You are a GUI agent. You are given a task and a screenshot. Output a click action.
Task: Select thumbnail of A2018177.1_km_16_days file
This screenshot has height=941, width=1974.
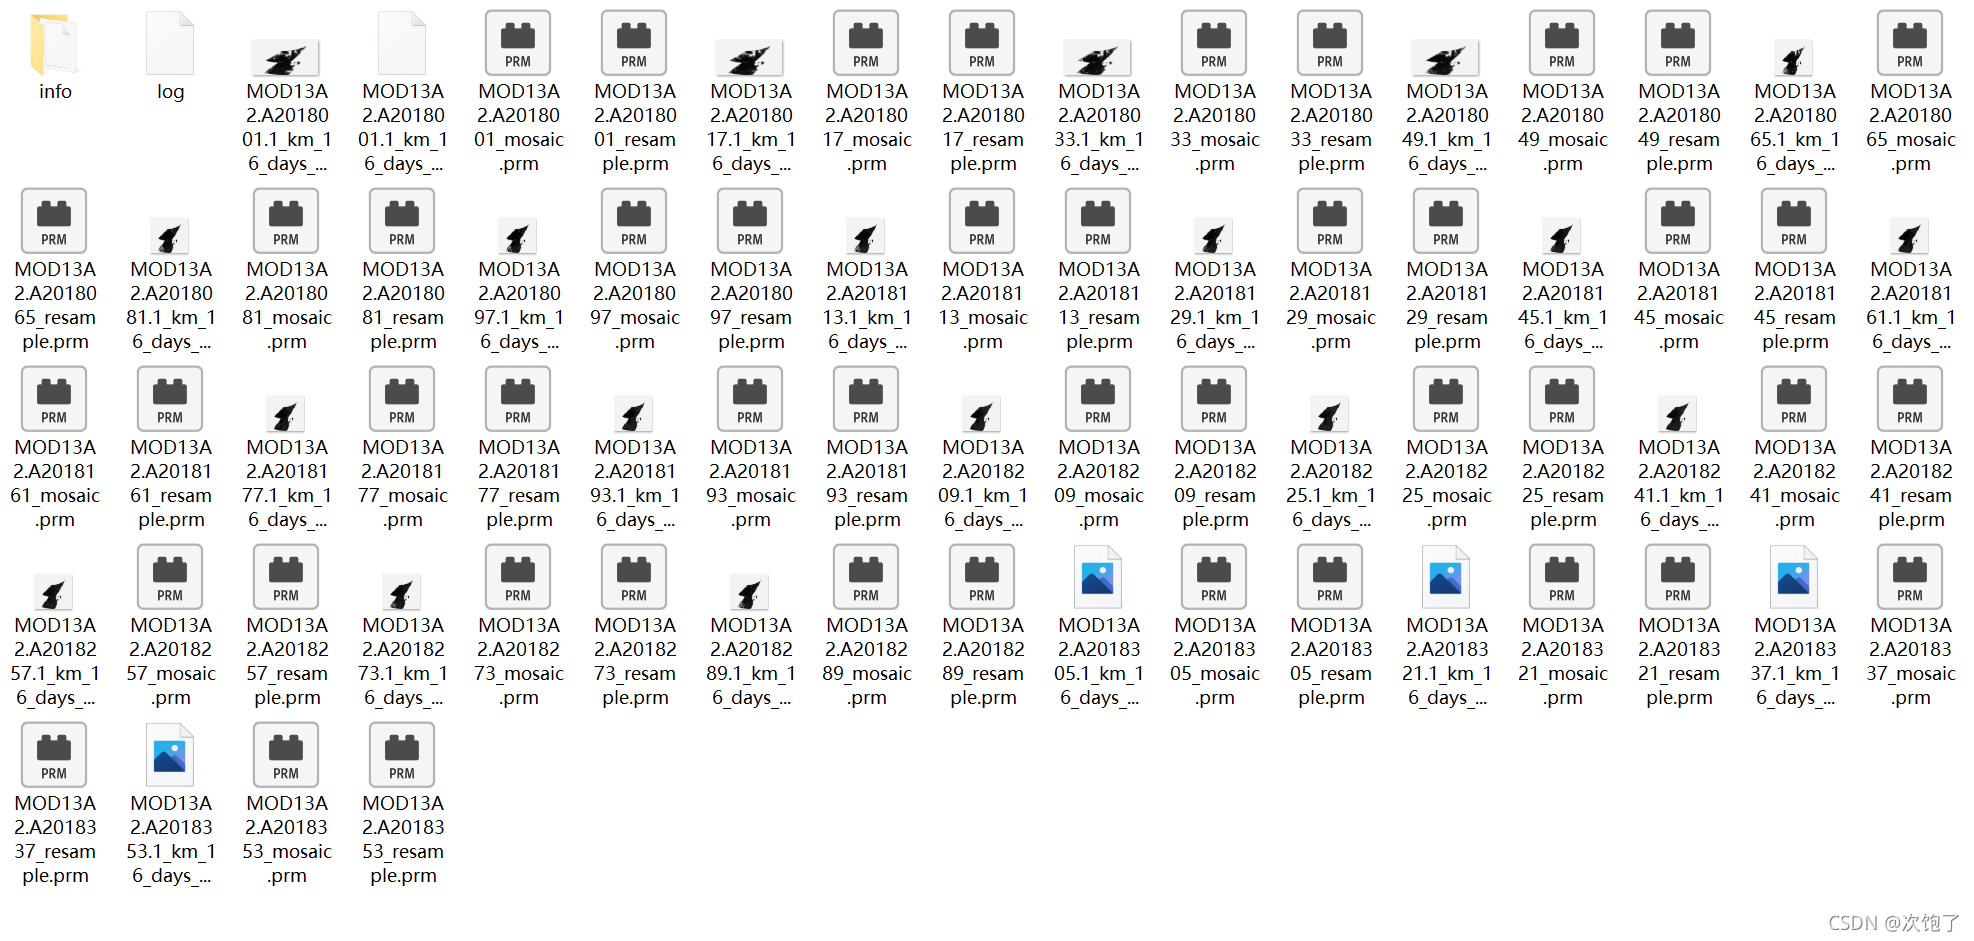click(x=286, y=414)
